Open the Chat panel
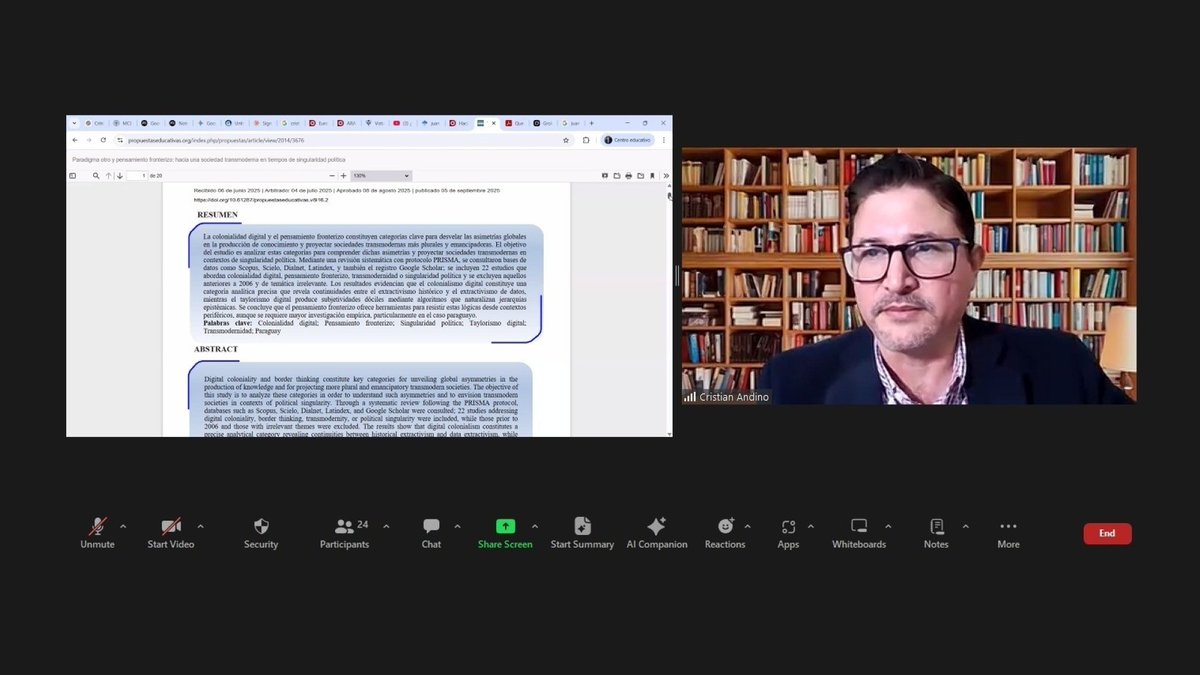Viewport: 1200px width, 675px height. (431, 533)
